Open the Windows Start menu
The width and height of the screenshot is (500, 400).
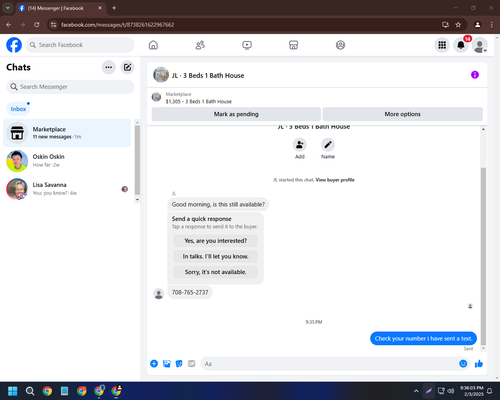(x=13, y=391)
